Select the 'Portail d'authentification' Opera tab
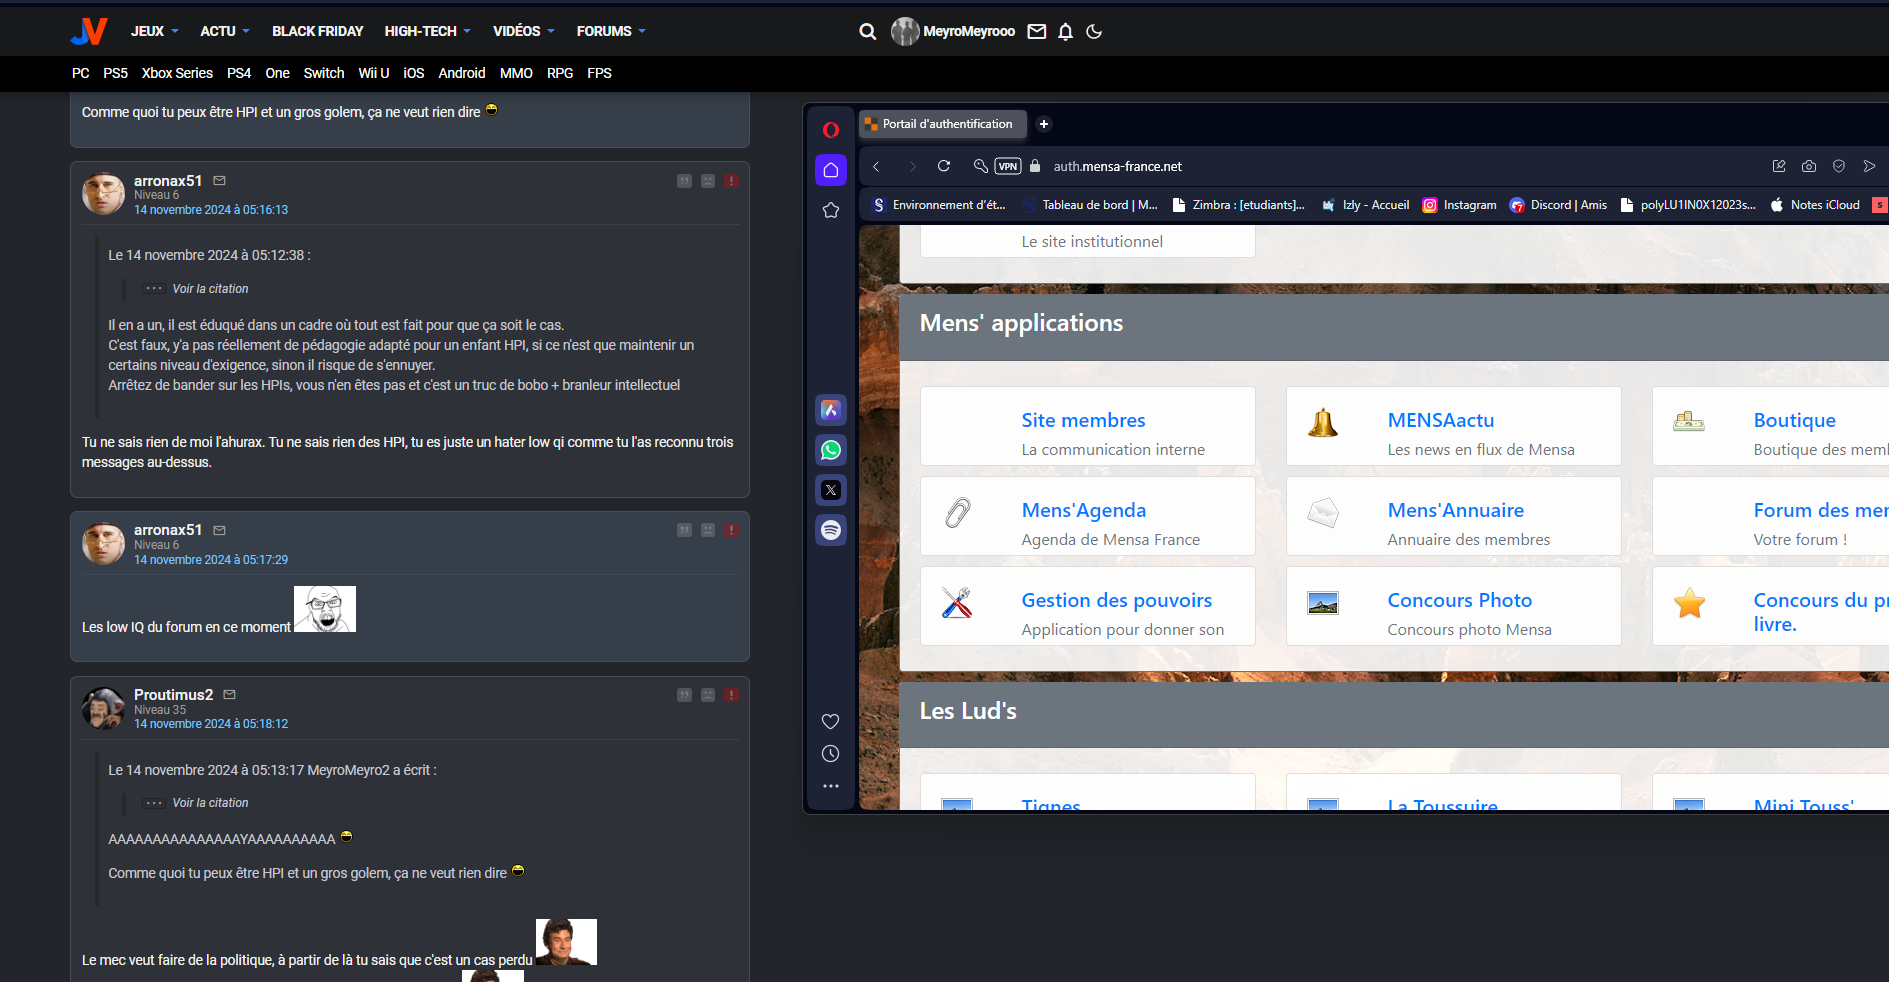 point(943,124)
